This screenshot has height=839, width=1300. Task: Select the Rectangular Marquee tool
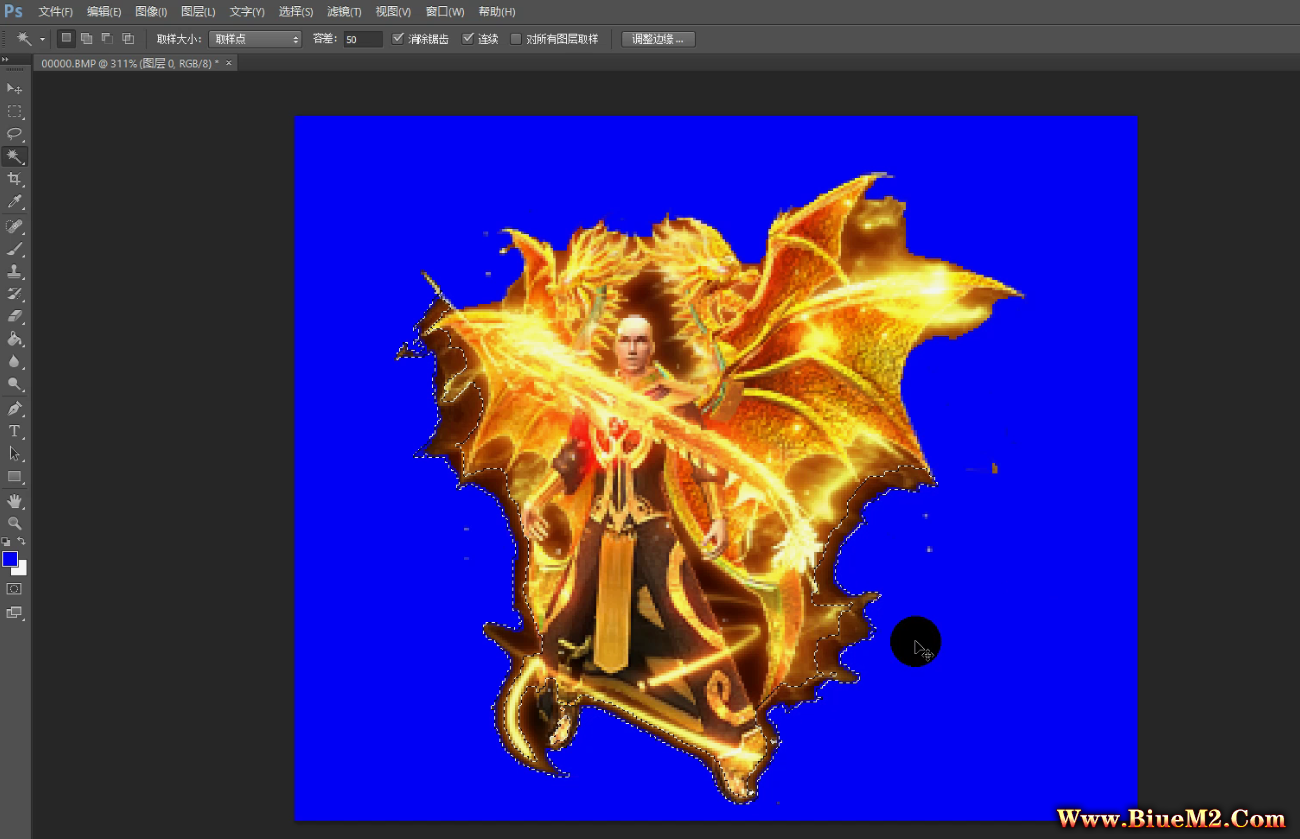pyautogui.click(x=14, y=111)
